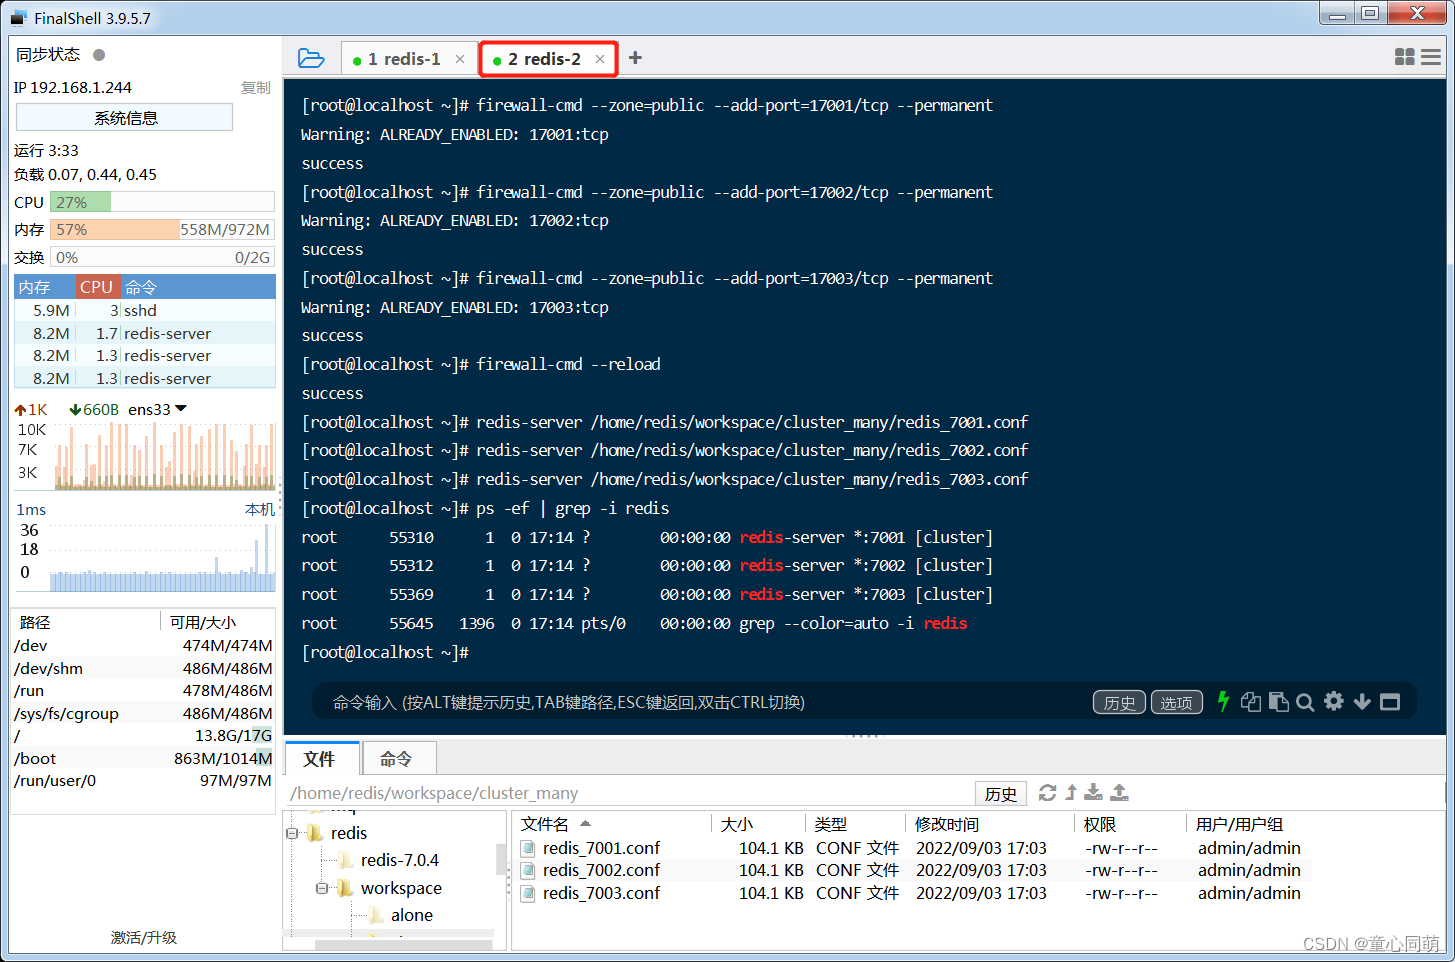This screenshot has height=962, width=1455.
Task: Go to parent directory arrow icon
Action: [x=1071, y=792]
